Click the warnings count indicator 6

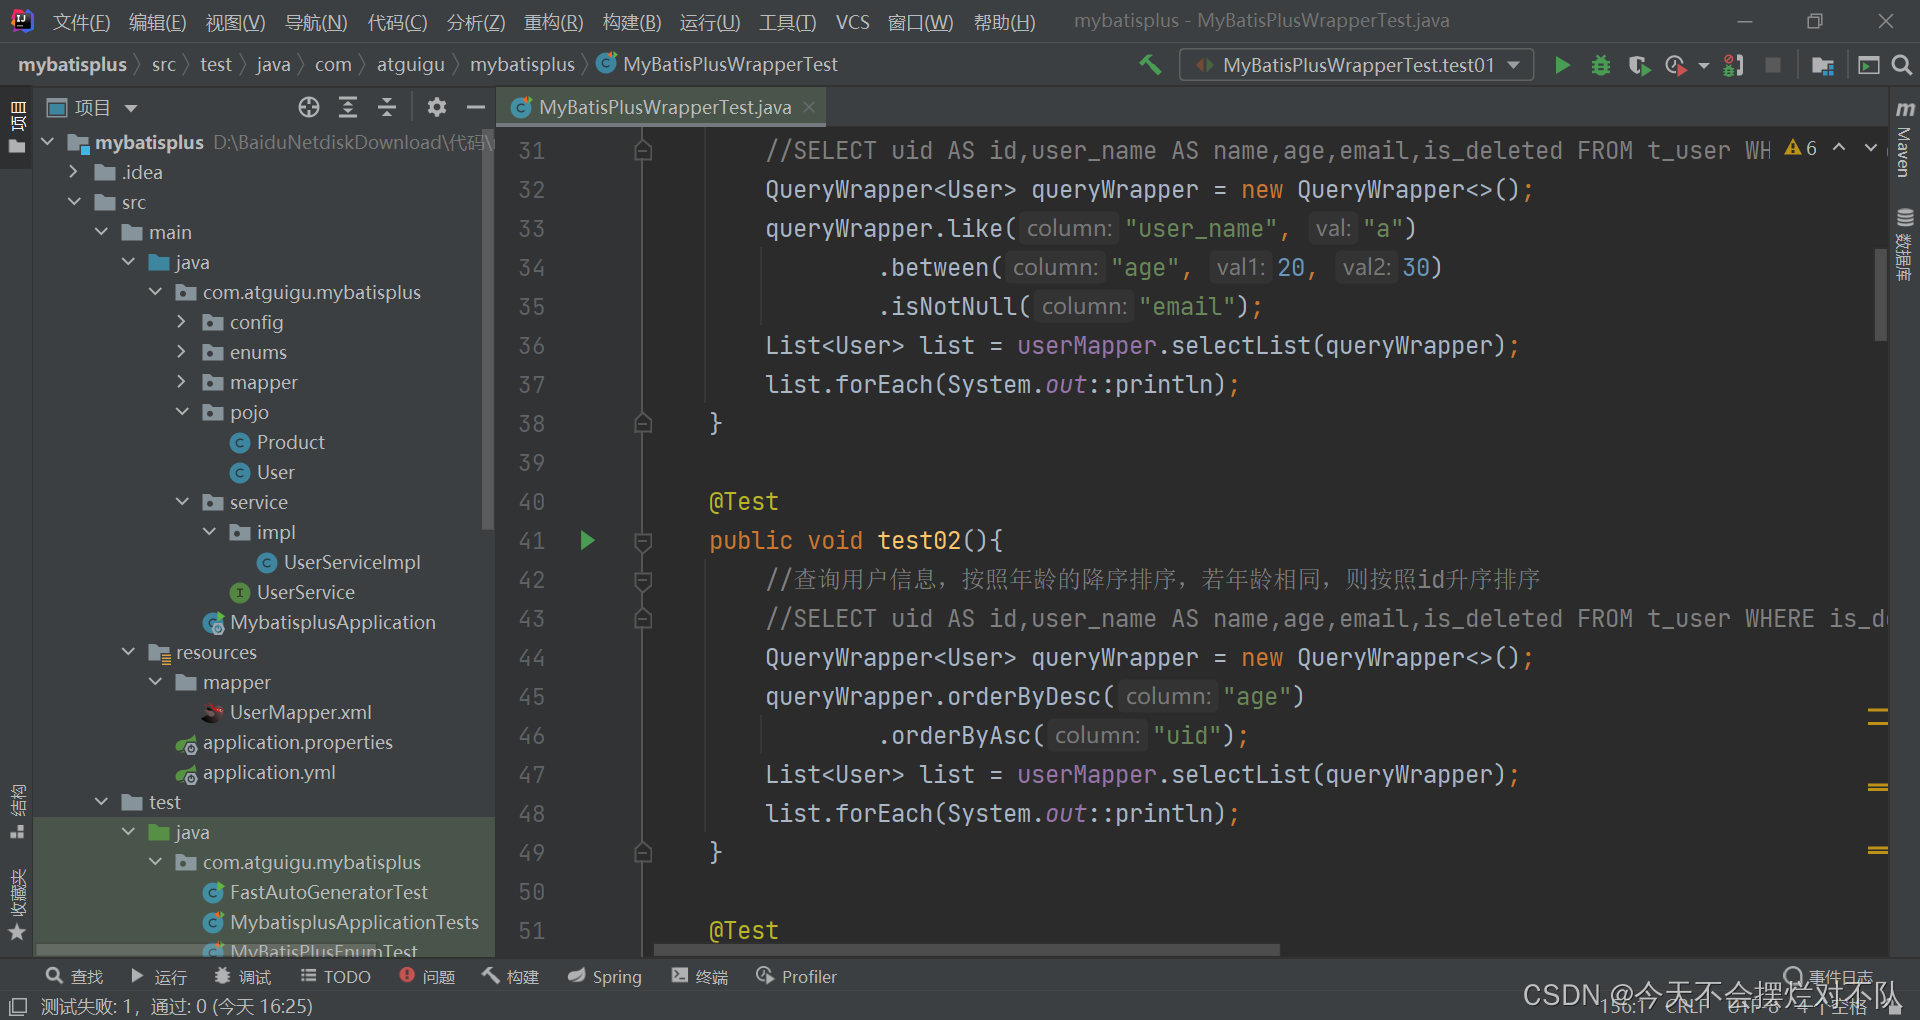click(x=1802, y=148)
